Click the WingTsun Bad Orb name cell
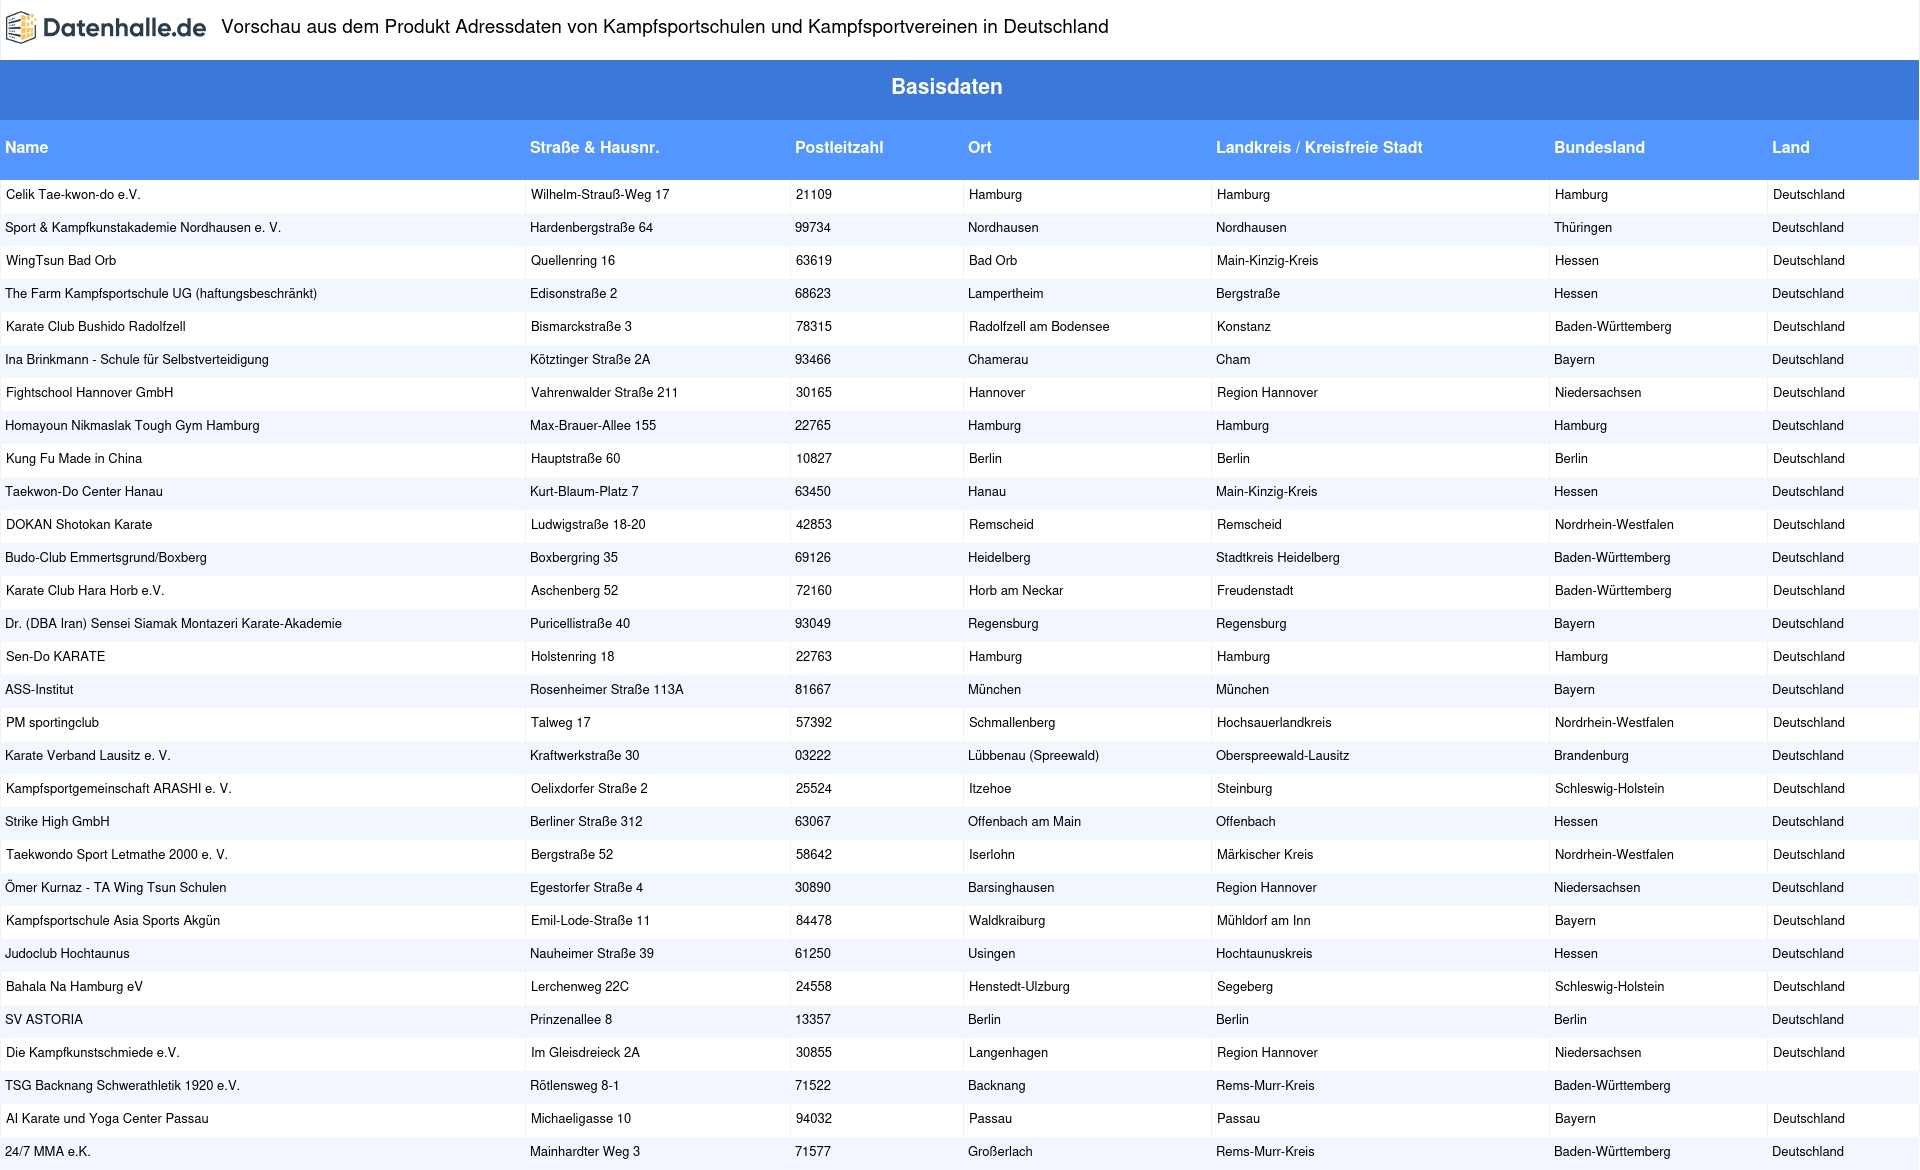 [x=61, y=261]
